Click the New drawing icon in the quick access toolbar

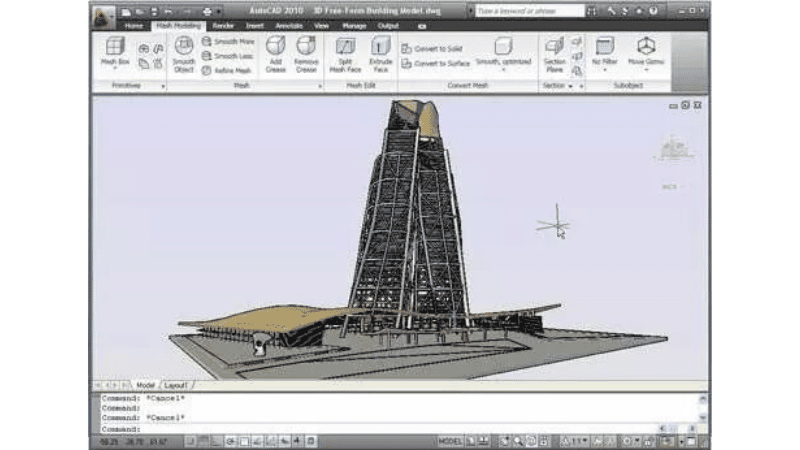click(126, 11)
